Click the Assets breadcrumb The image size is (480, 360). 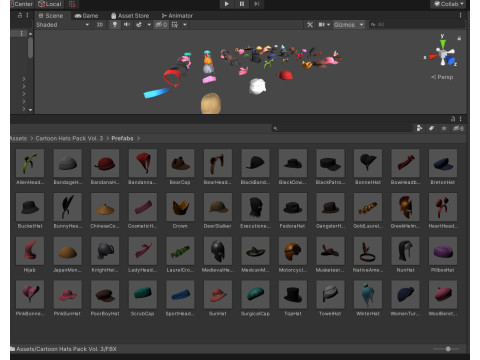(18, 138)
